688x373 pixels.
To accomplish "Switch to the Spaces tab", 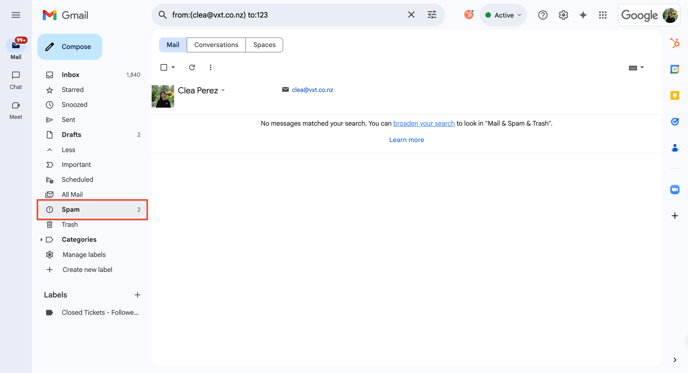I will 264,45.
